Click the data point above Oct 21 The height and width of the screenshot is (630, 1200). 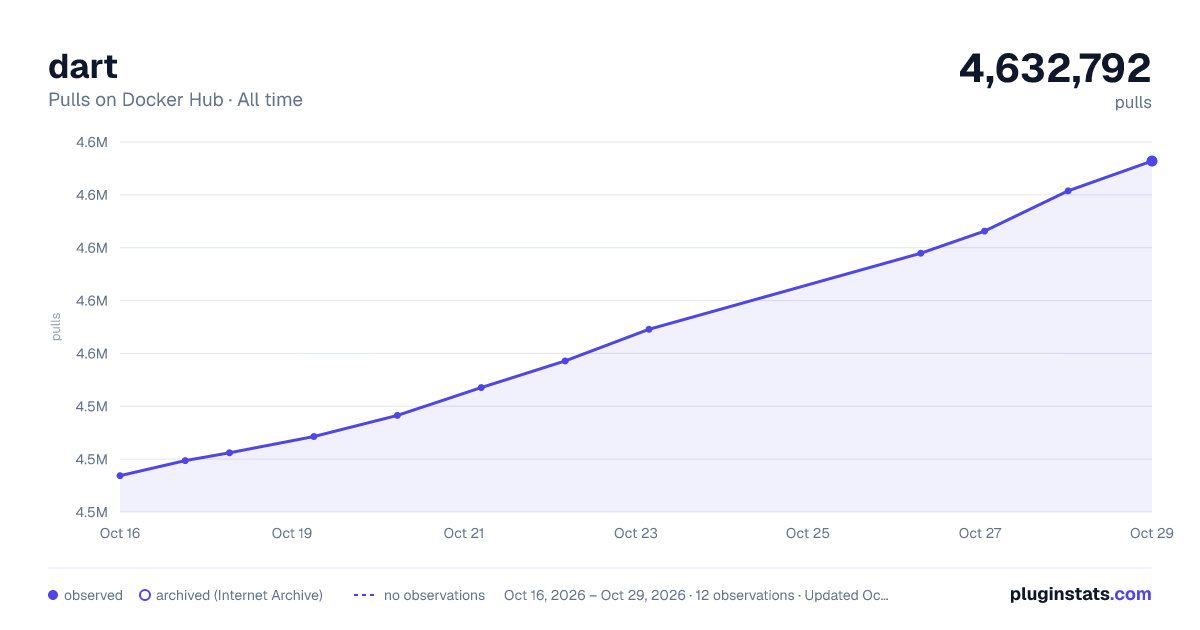point(481,388)
